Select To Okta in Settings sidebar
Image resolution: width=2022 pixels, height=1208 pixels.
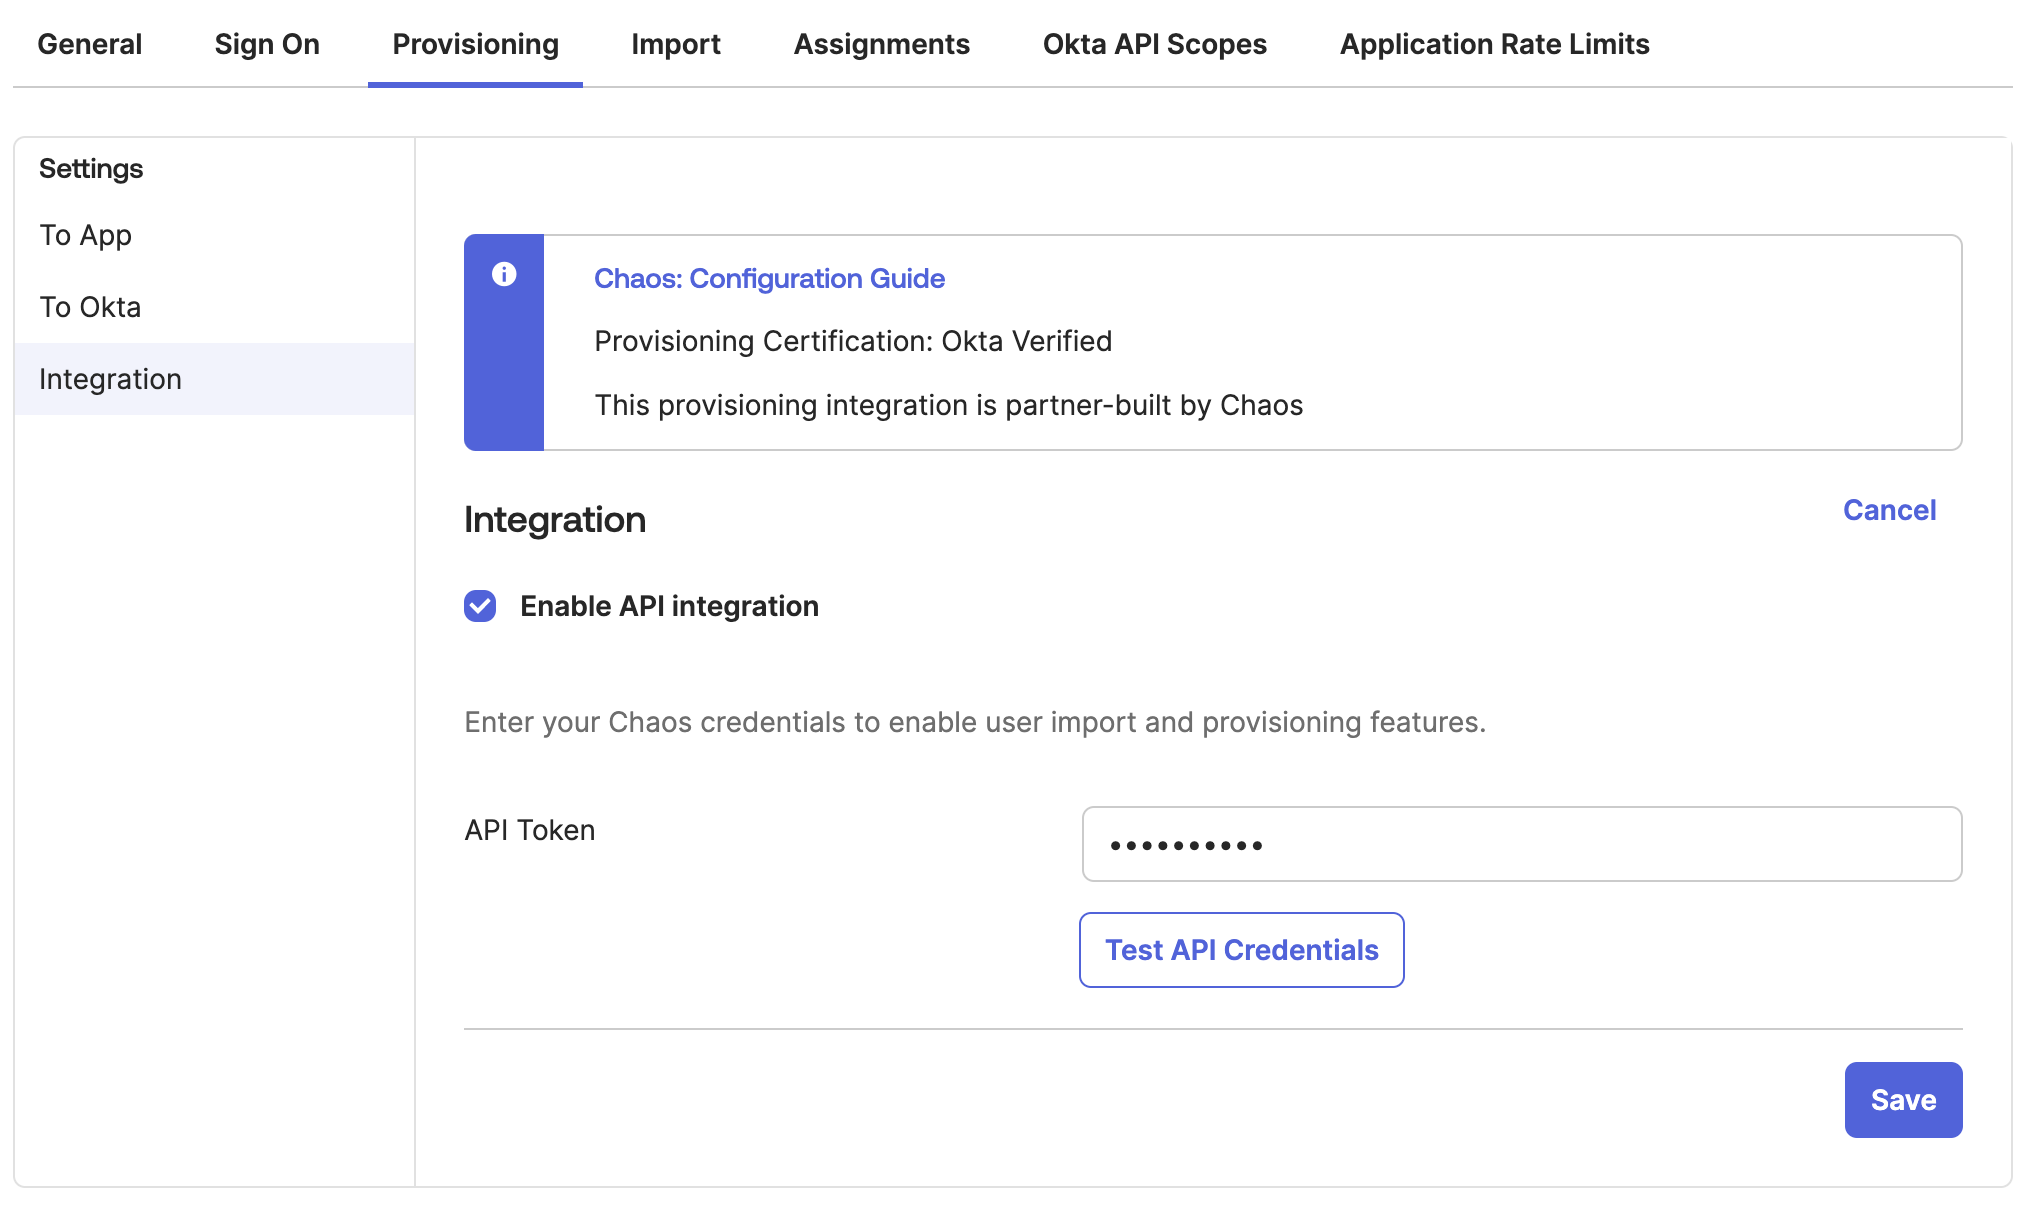pyautogui.click(x=215, y=307)
